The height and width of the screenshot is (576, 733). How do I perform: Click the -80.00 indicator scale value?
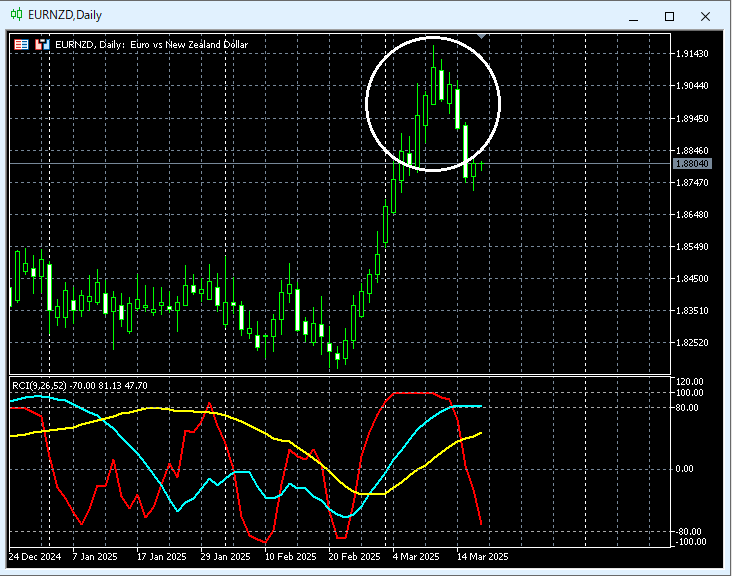click(x=689, y=532)
